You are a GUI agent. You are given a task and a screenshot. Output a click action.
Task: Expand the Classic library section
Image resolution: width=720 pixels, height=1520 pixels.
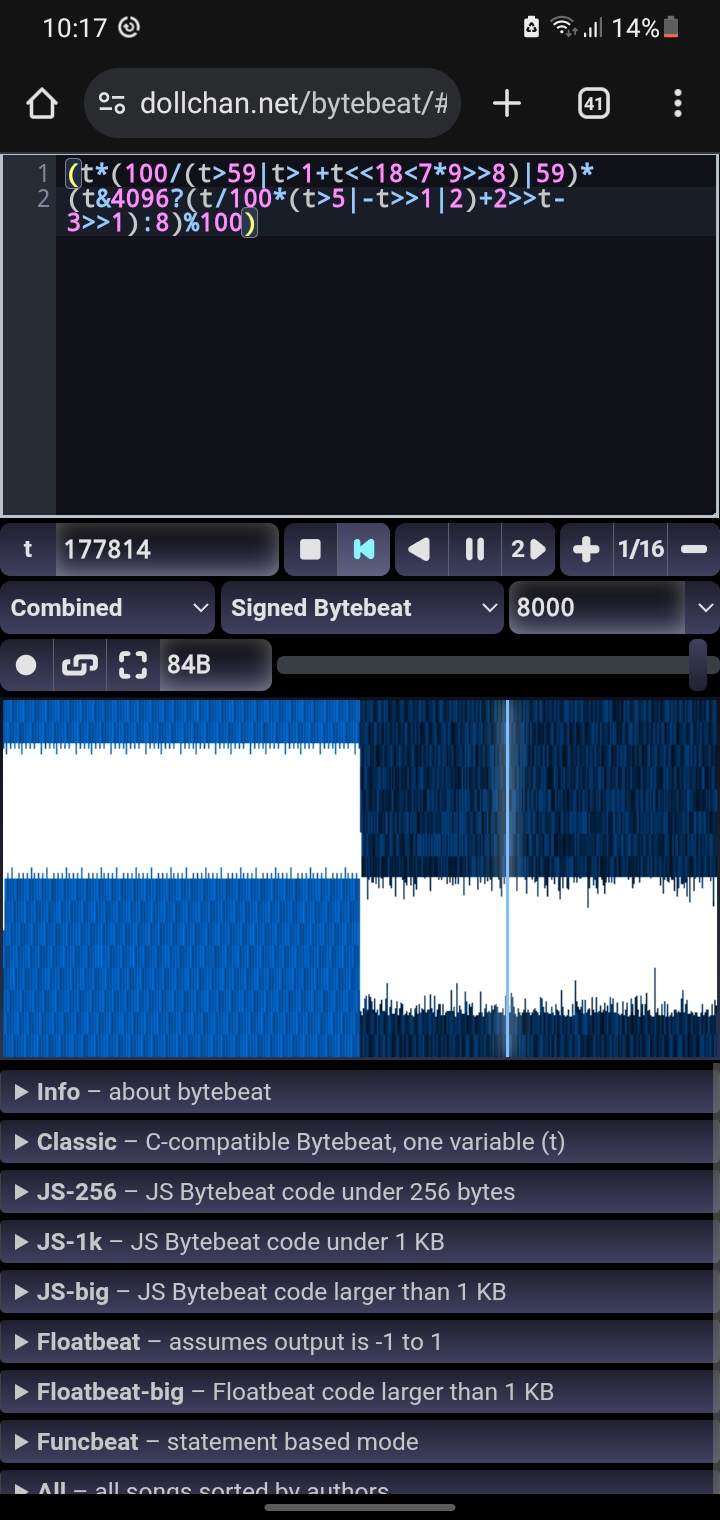[x=360, y=1142]
